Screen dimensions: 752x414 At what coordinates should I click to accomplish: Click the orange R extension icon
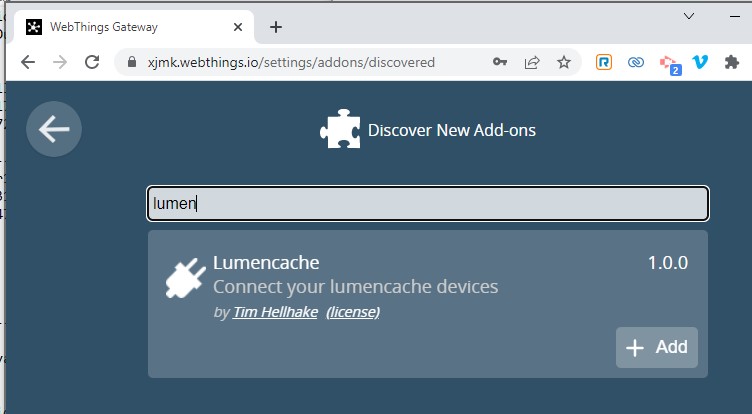[x=604, y=62]
